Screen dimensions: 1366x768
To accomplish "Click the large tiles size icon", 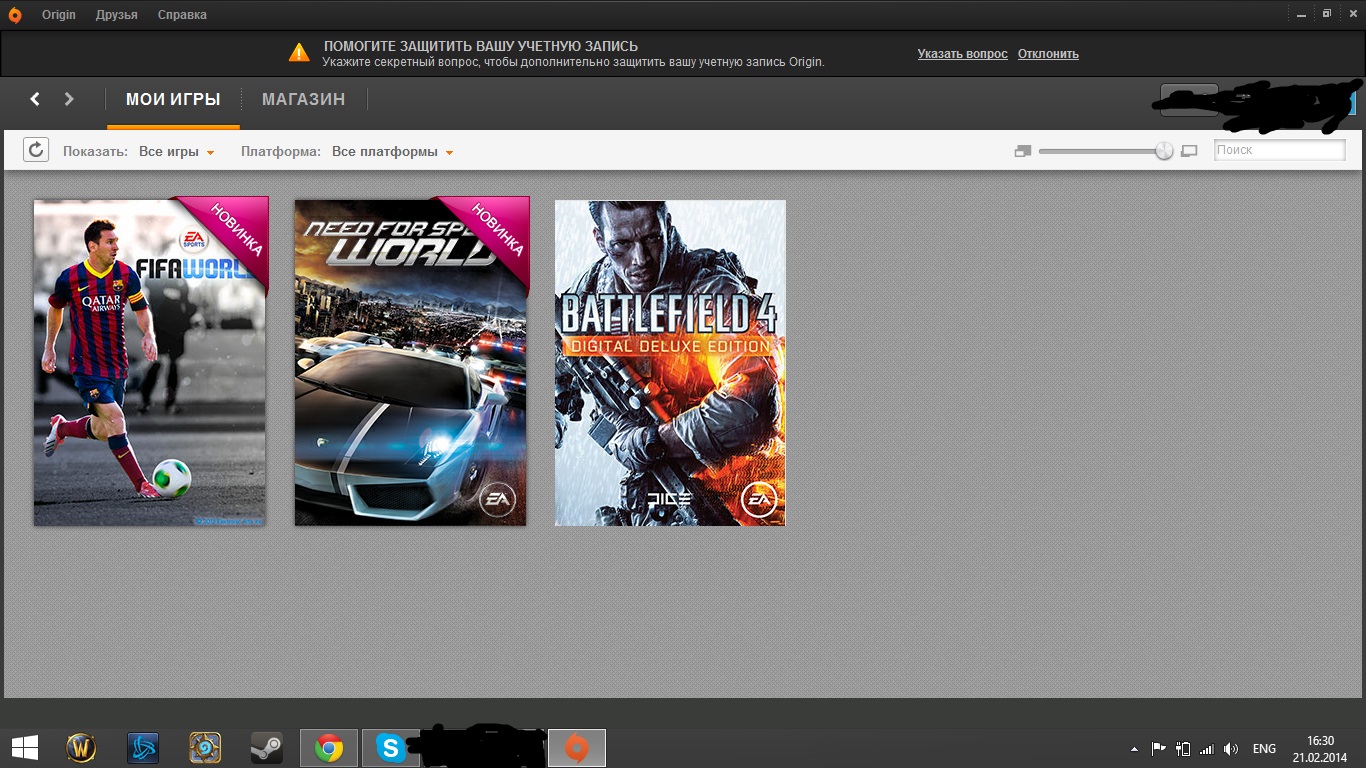I will point(1189,151).
